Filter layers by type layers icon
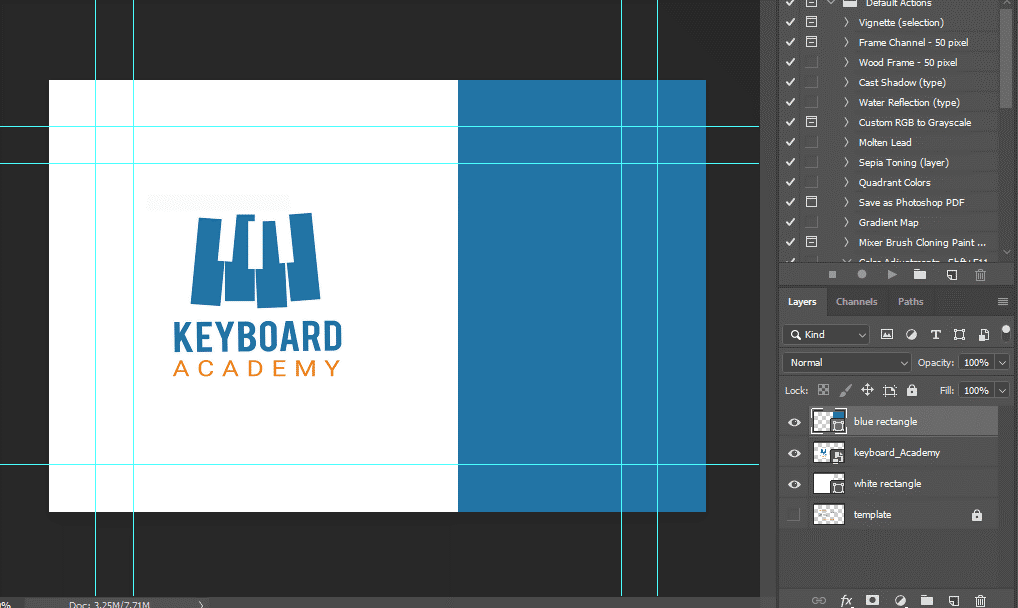The width and height of the screenshot is (1018, 608). tap(935, 334)
